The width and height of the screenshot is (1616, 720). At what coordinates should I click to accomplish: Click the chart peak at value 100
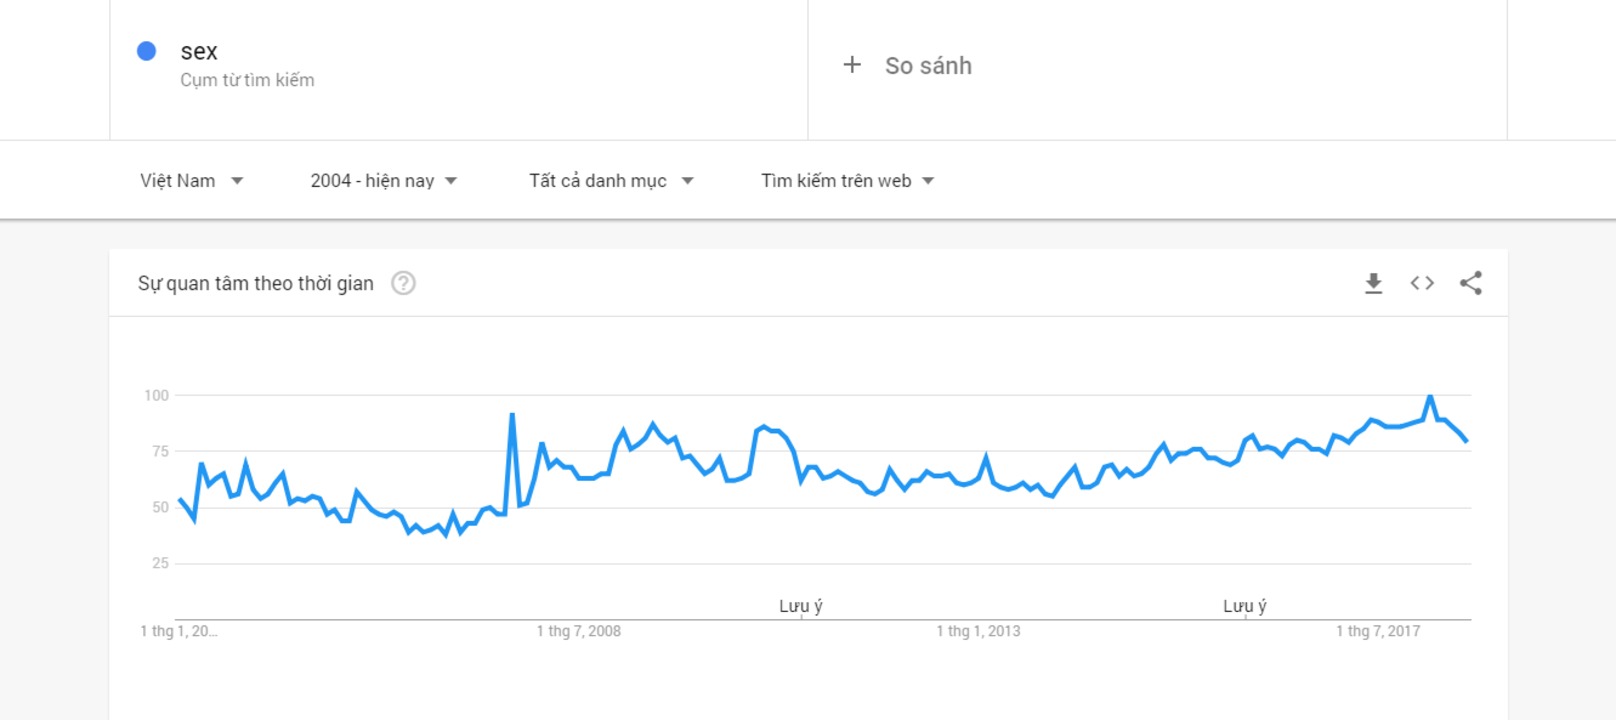tap(1430, 397)
